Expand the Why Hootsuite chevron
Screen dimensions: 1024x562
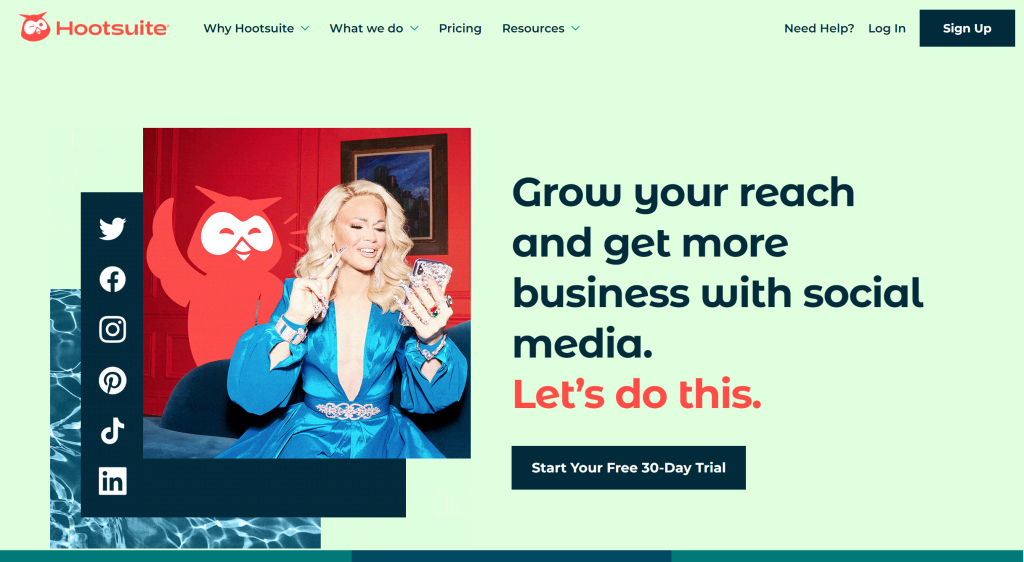click(x=305, y=29)
